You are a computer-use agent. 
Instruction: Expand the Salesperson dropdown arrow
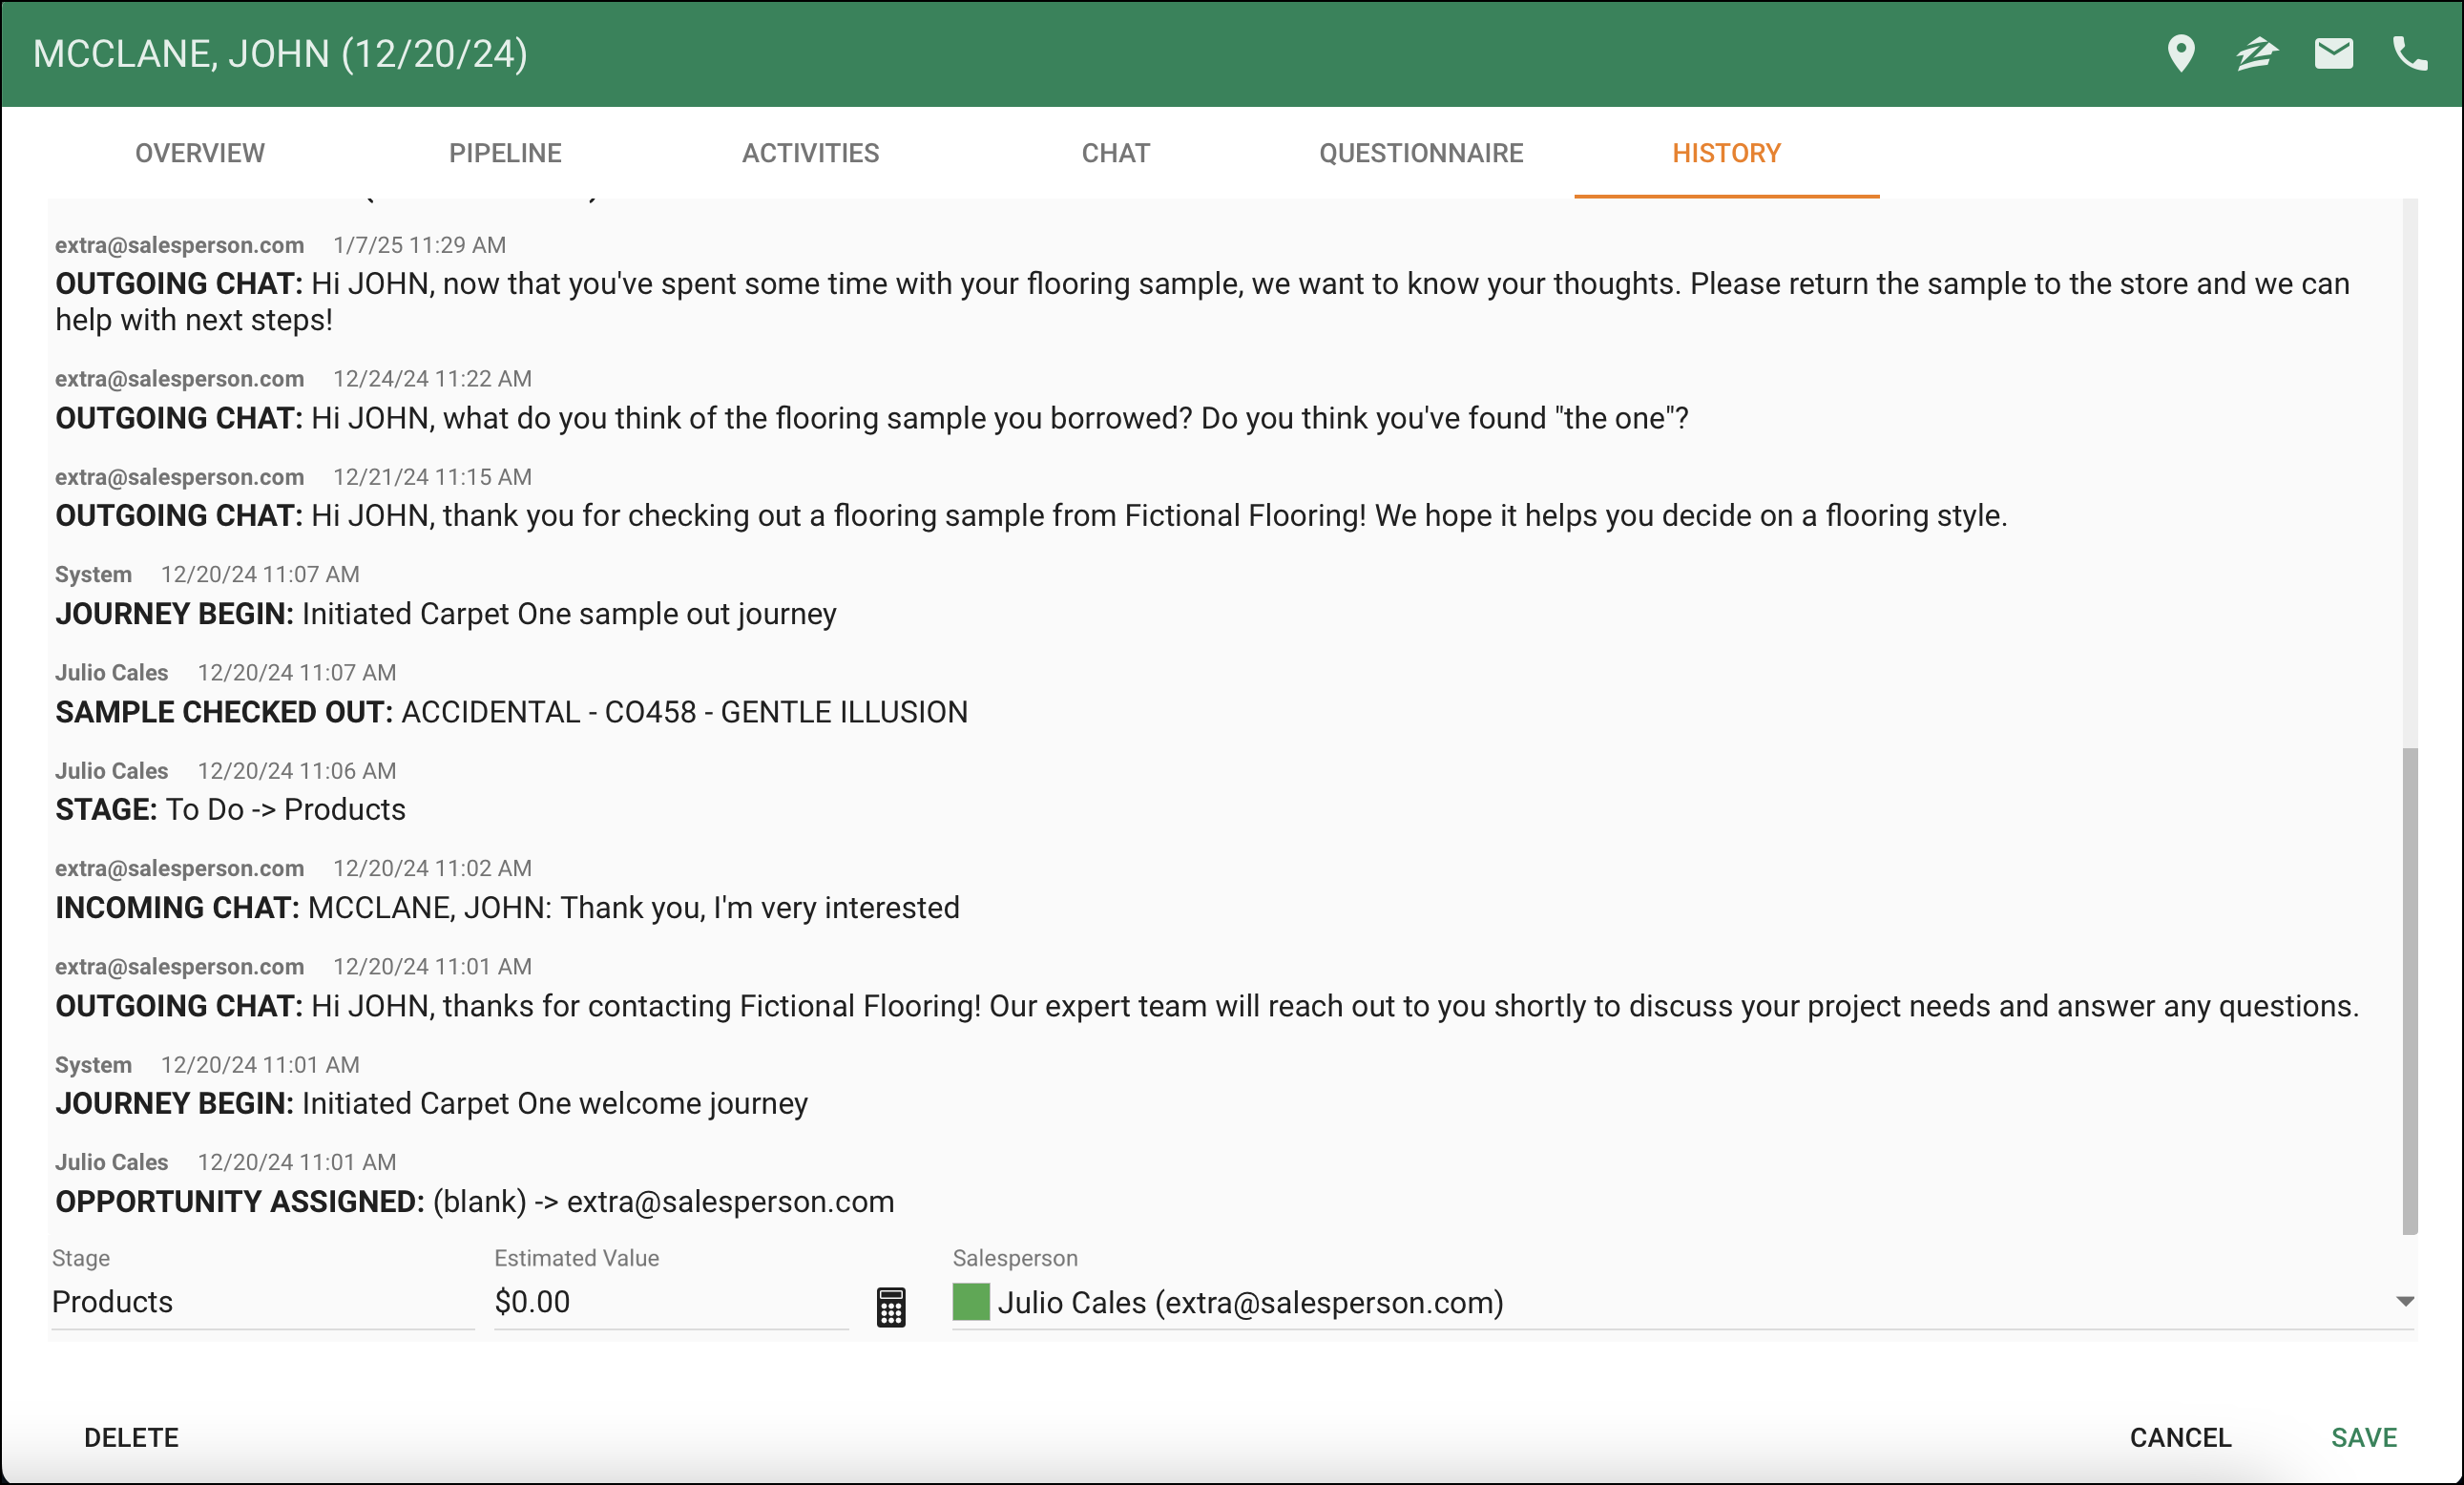(2405, 1301)
